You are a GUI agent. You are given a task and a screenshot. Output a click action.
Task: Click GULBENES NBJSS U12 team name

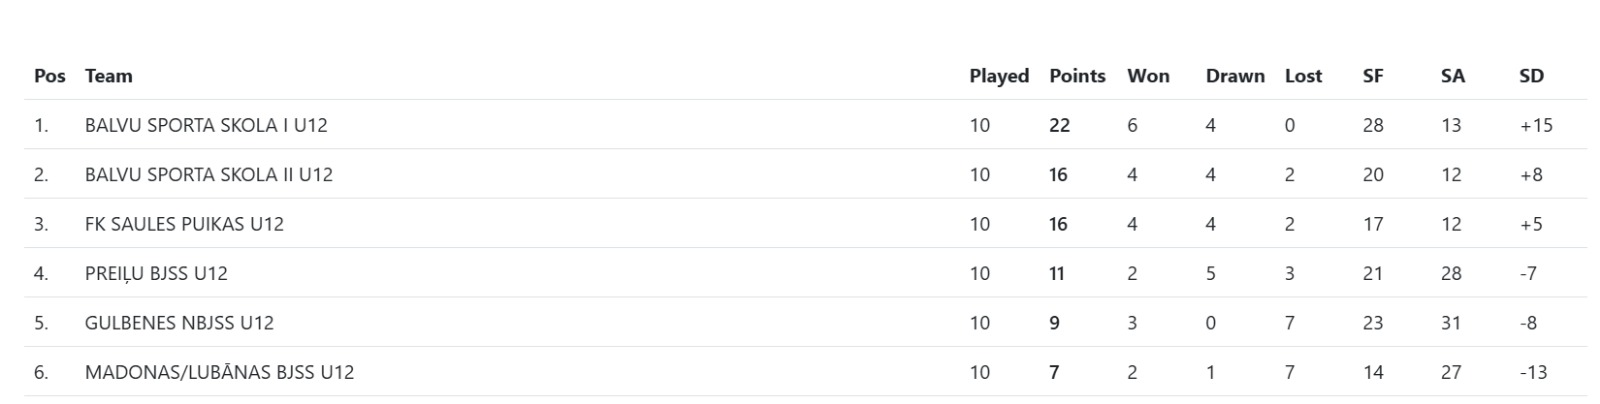click(x=179, y=323)
